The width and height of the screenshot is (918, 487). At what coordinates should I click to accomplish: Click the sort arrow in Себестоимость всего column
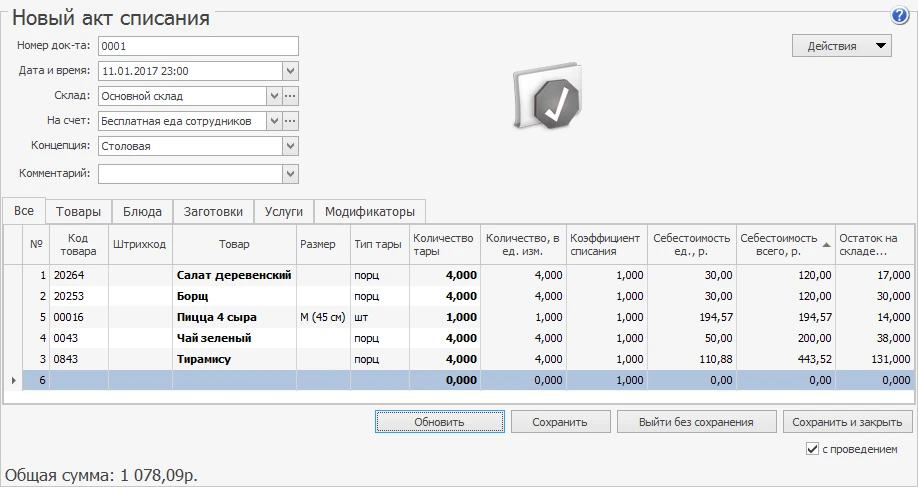coord(826,243)
